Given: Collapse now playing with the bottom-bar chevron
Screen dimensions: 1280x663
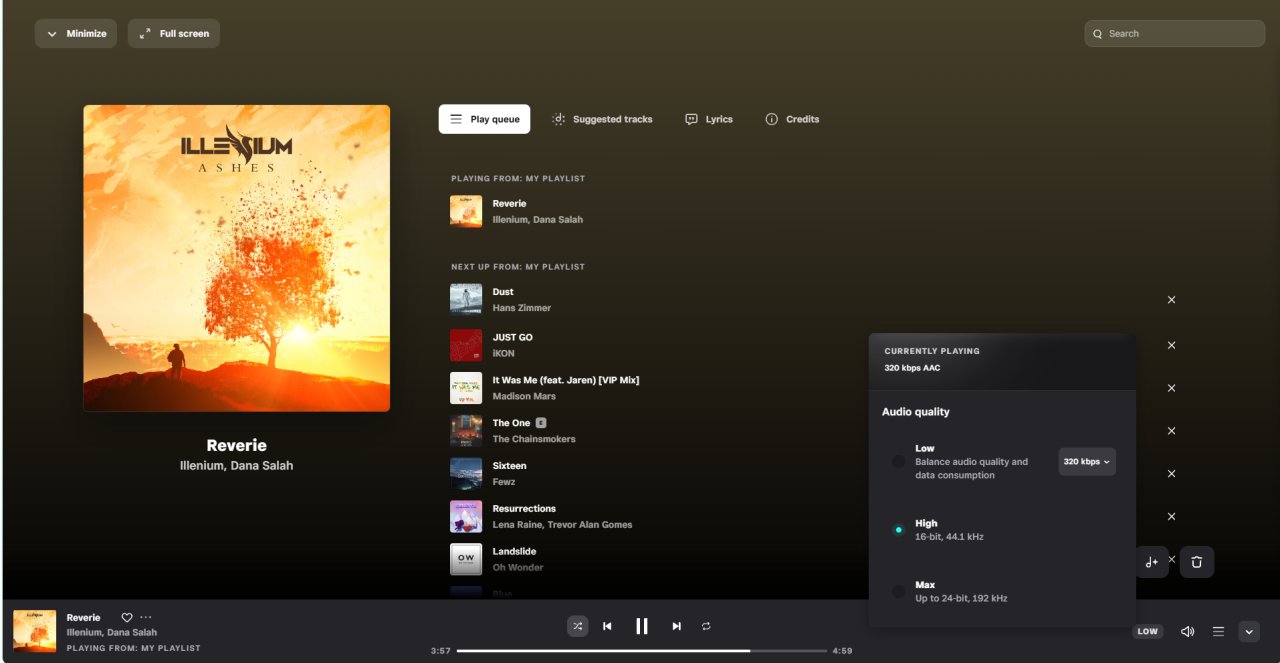Looking at the screenshot, I should [1249, 631].
